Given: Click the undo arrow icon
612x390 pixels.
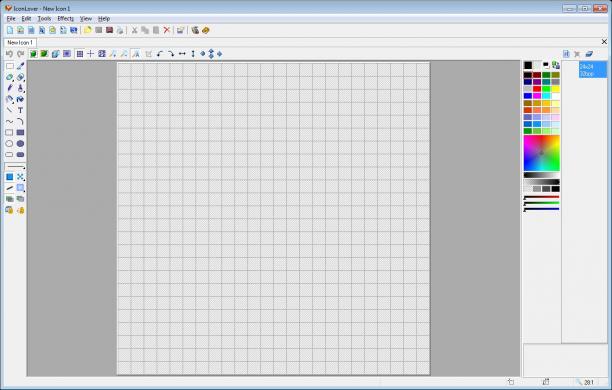Looking at the screenshot, I should pos(9,54).
